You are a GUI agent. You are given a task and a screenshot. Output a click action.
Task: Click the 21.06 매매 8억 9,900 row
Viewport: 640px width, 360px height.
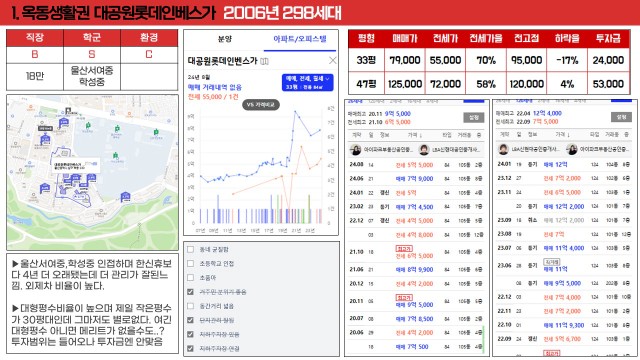click(x=416, y=270)
